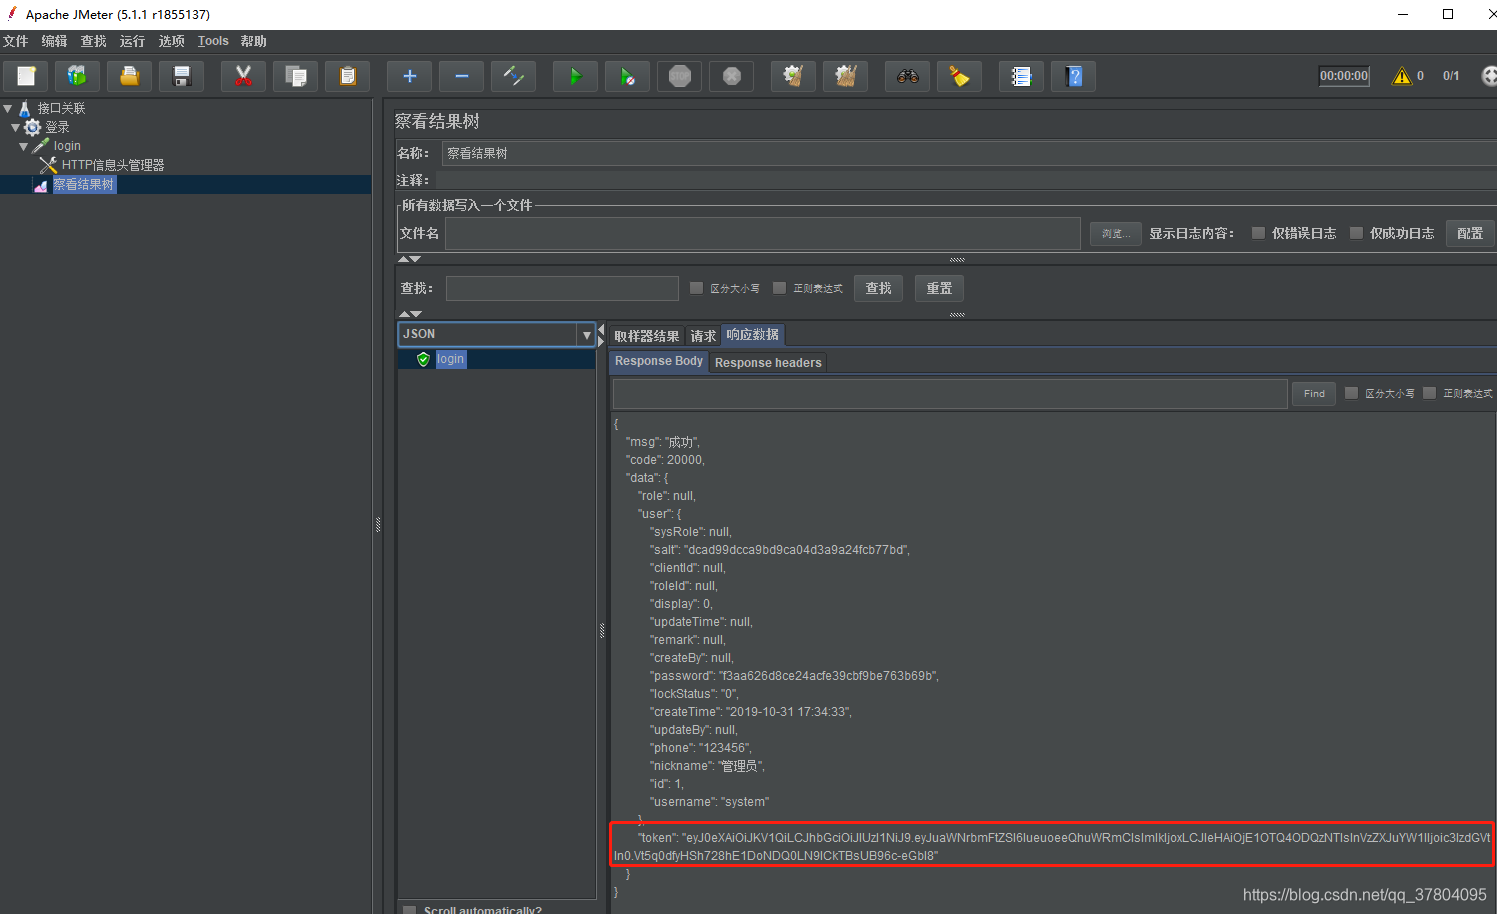Click the warning triangle log icon

[x=1402, y=76]
